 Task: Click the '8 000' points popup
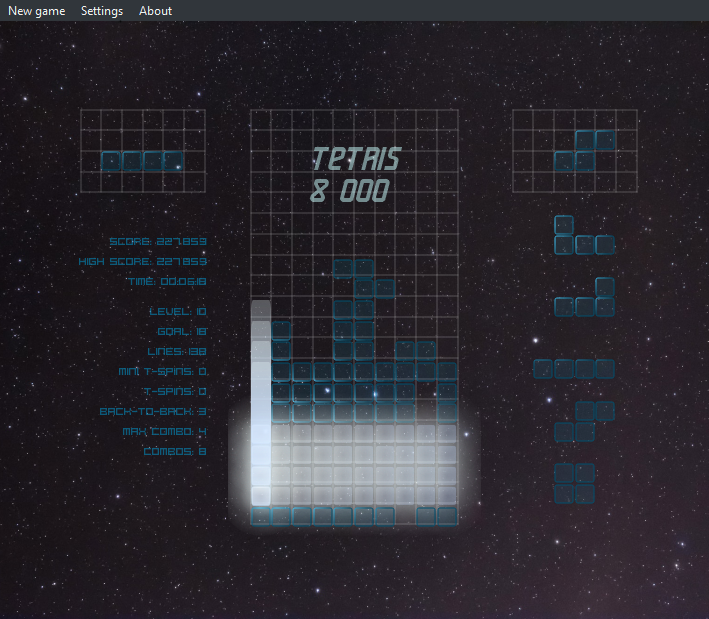pyautogui.click(x=350, y=190)
